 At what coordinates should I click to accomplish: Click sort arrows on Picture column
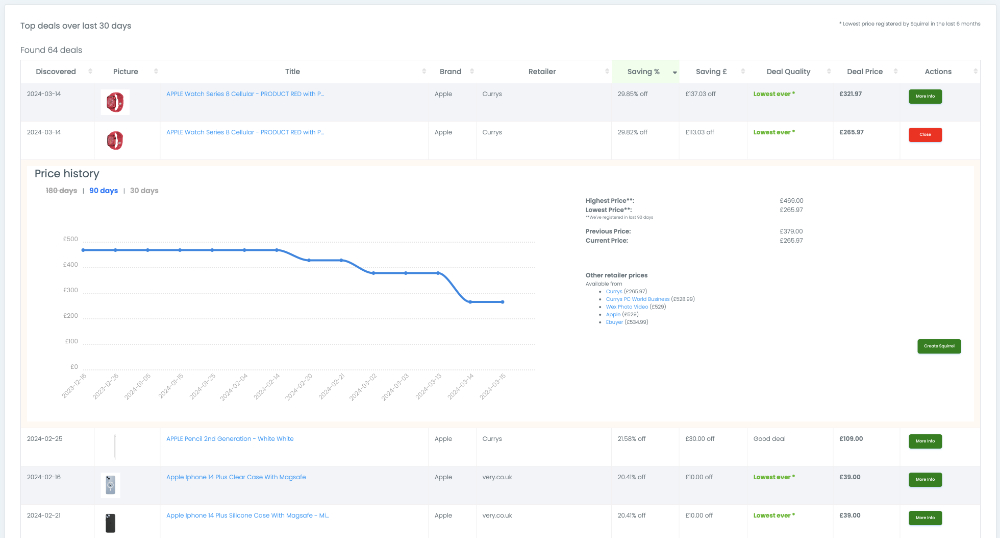point(151,72)
